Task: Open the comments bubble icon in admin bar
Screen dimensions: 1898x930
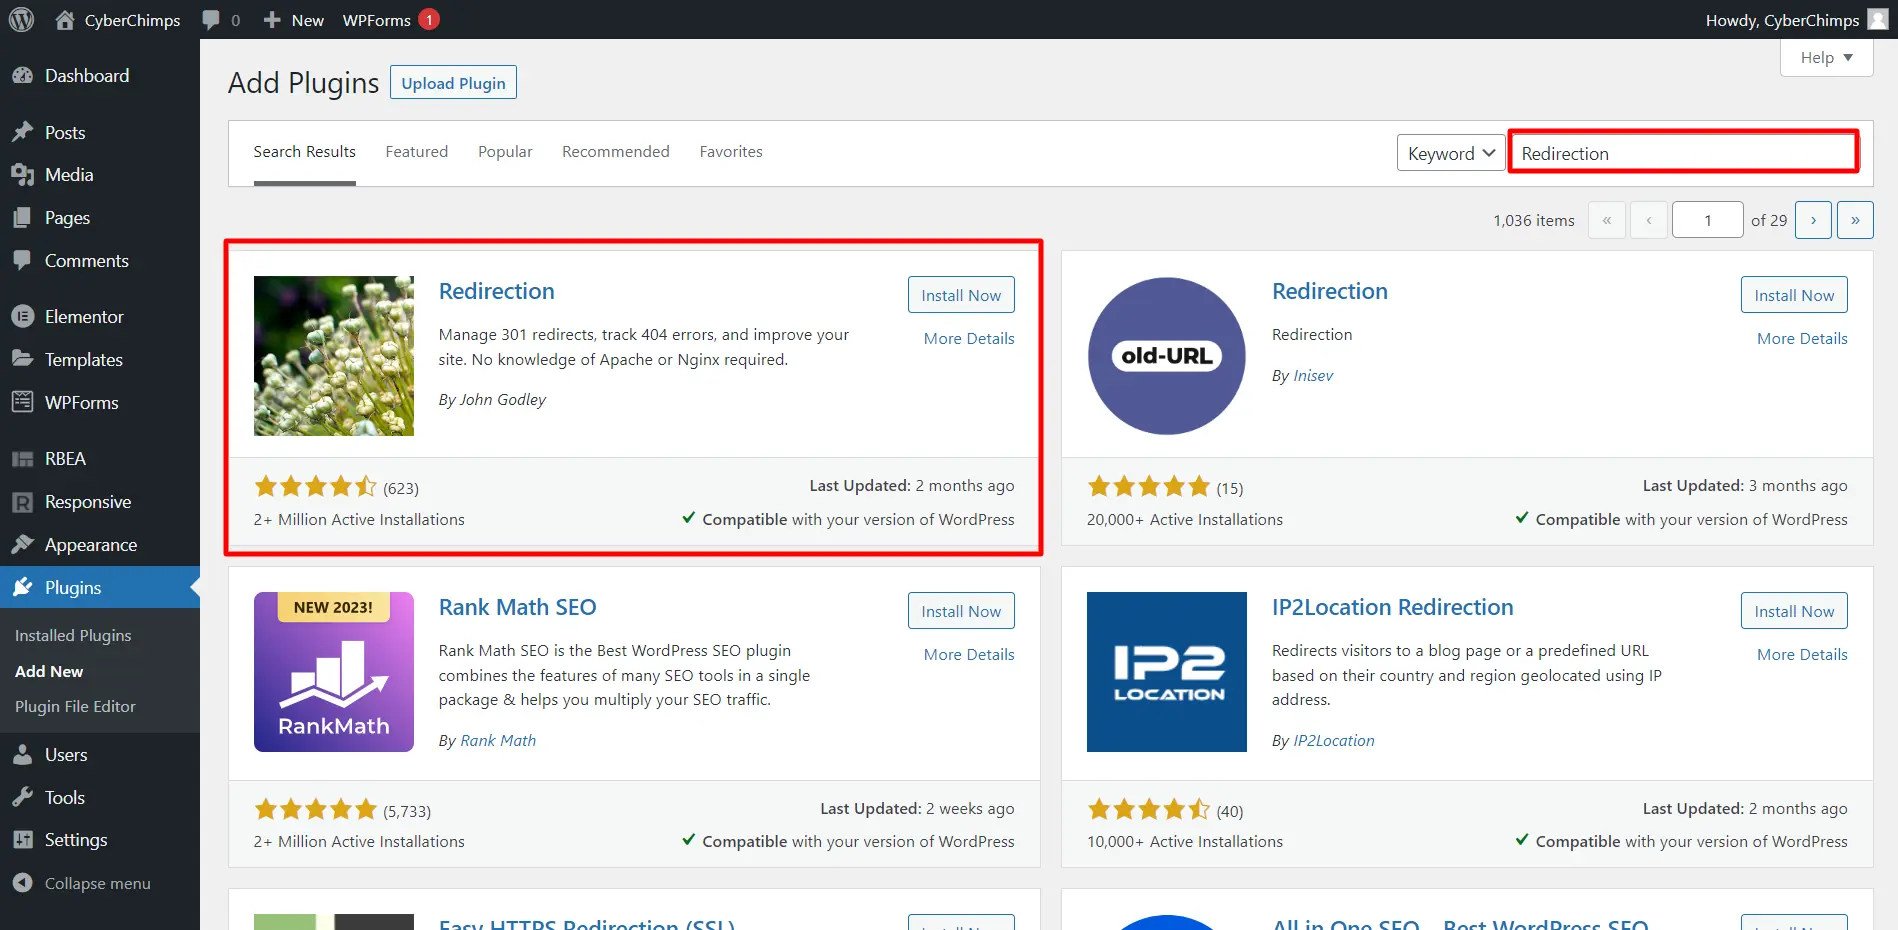Action: 211,20
